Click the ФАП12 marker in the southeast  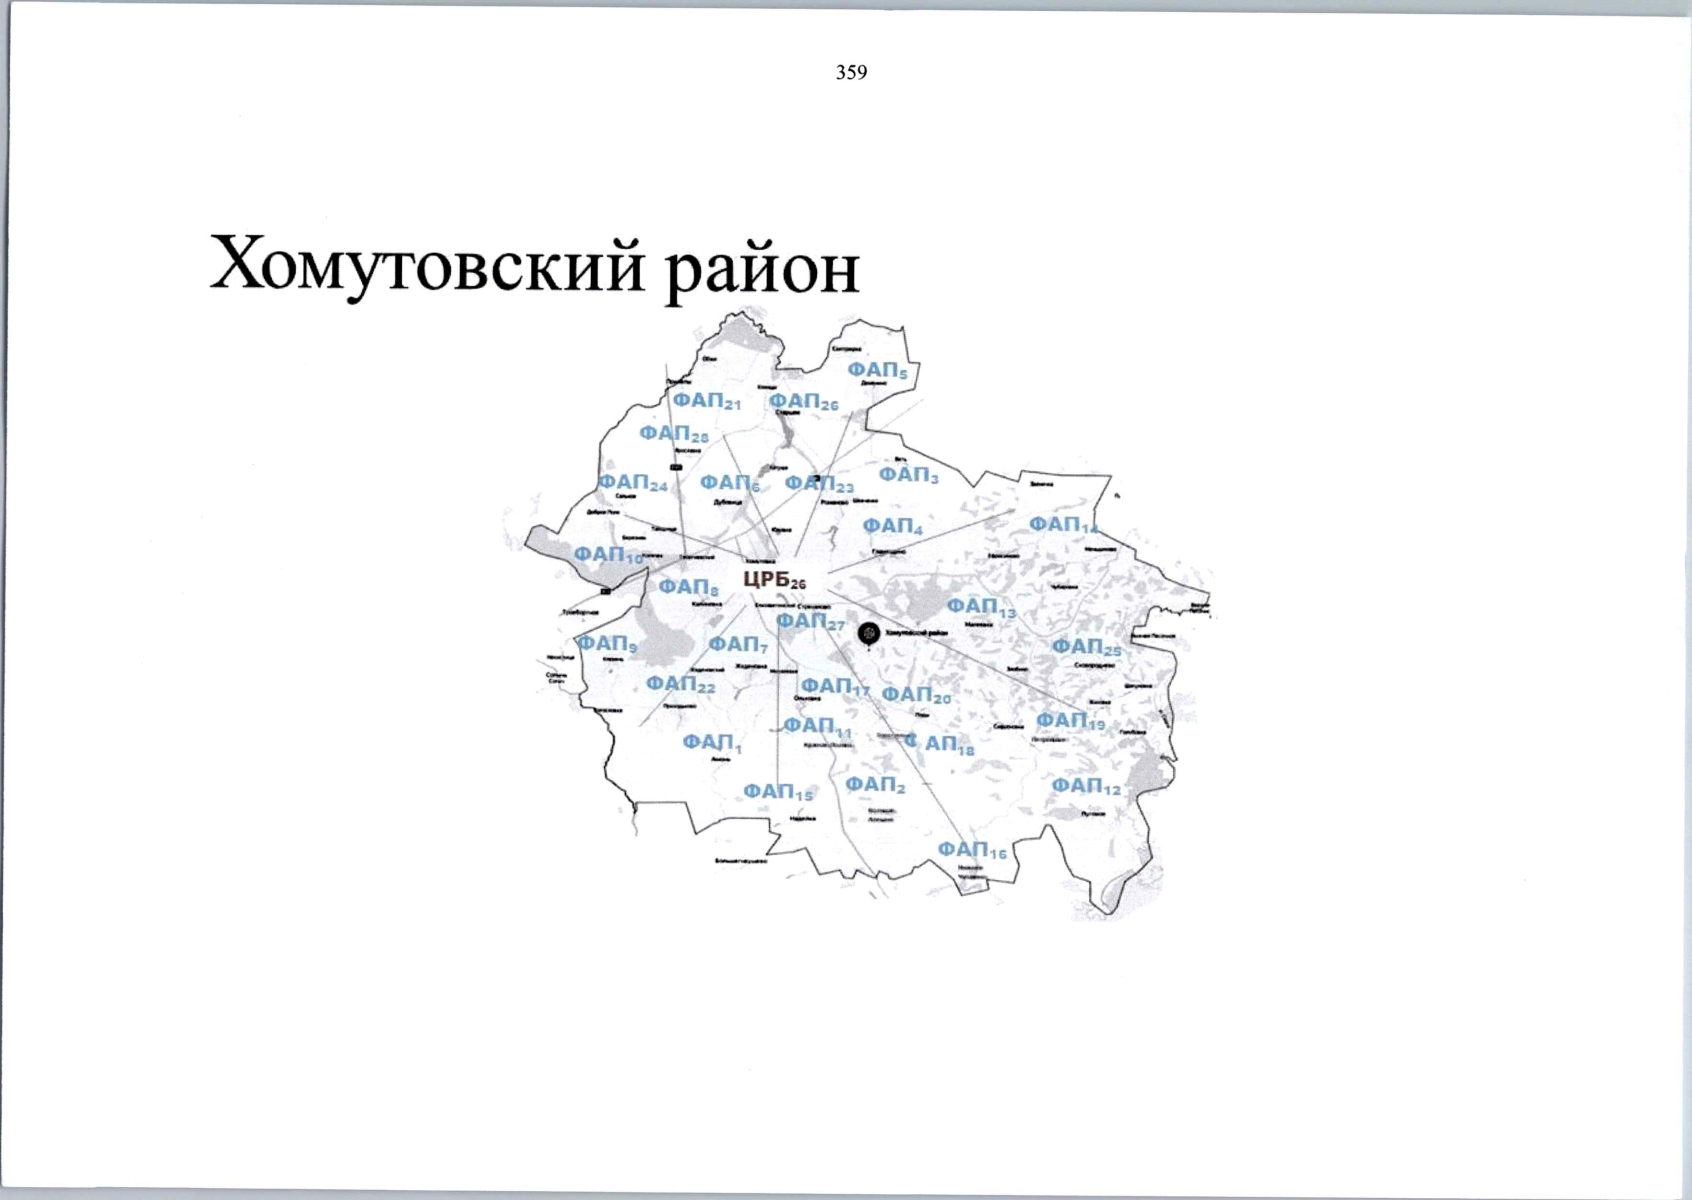[1083, 786]
